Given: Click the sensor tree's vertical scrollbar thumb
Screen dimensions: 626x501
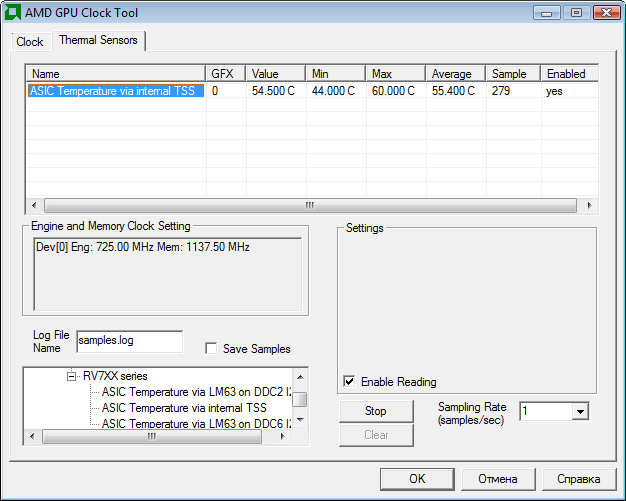Looking at the screenshot, I should click(x=300, y=399).
